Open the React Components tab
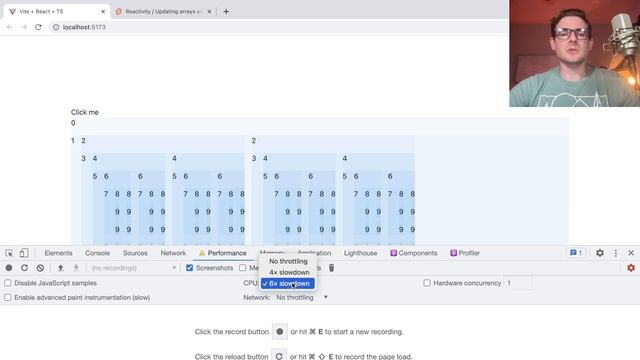This screenshot has height=360, width=640. (414, 253)
